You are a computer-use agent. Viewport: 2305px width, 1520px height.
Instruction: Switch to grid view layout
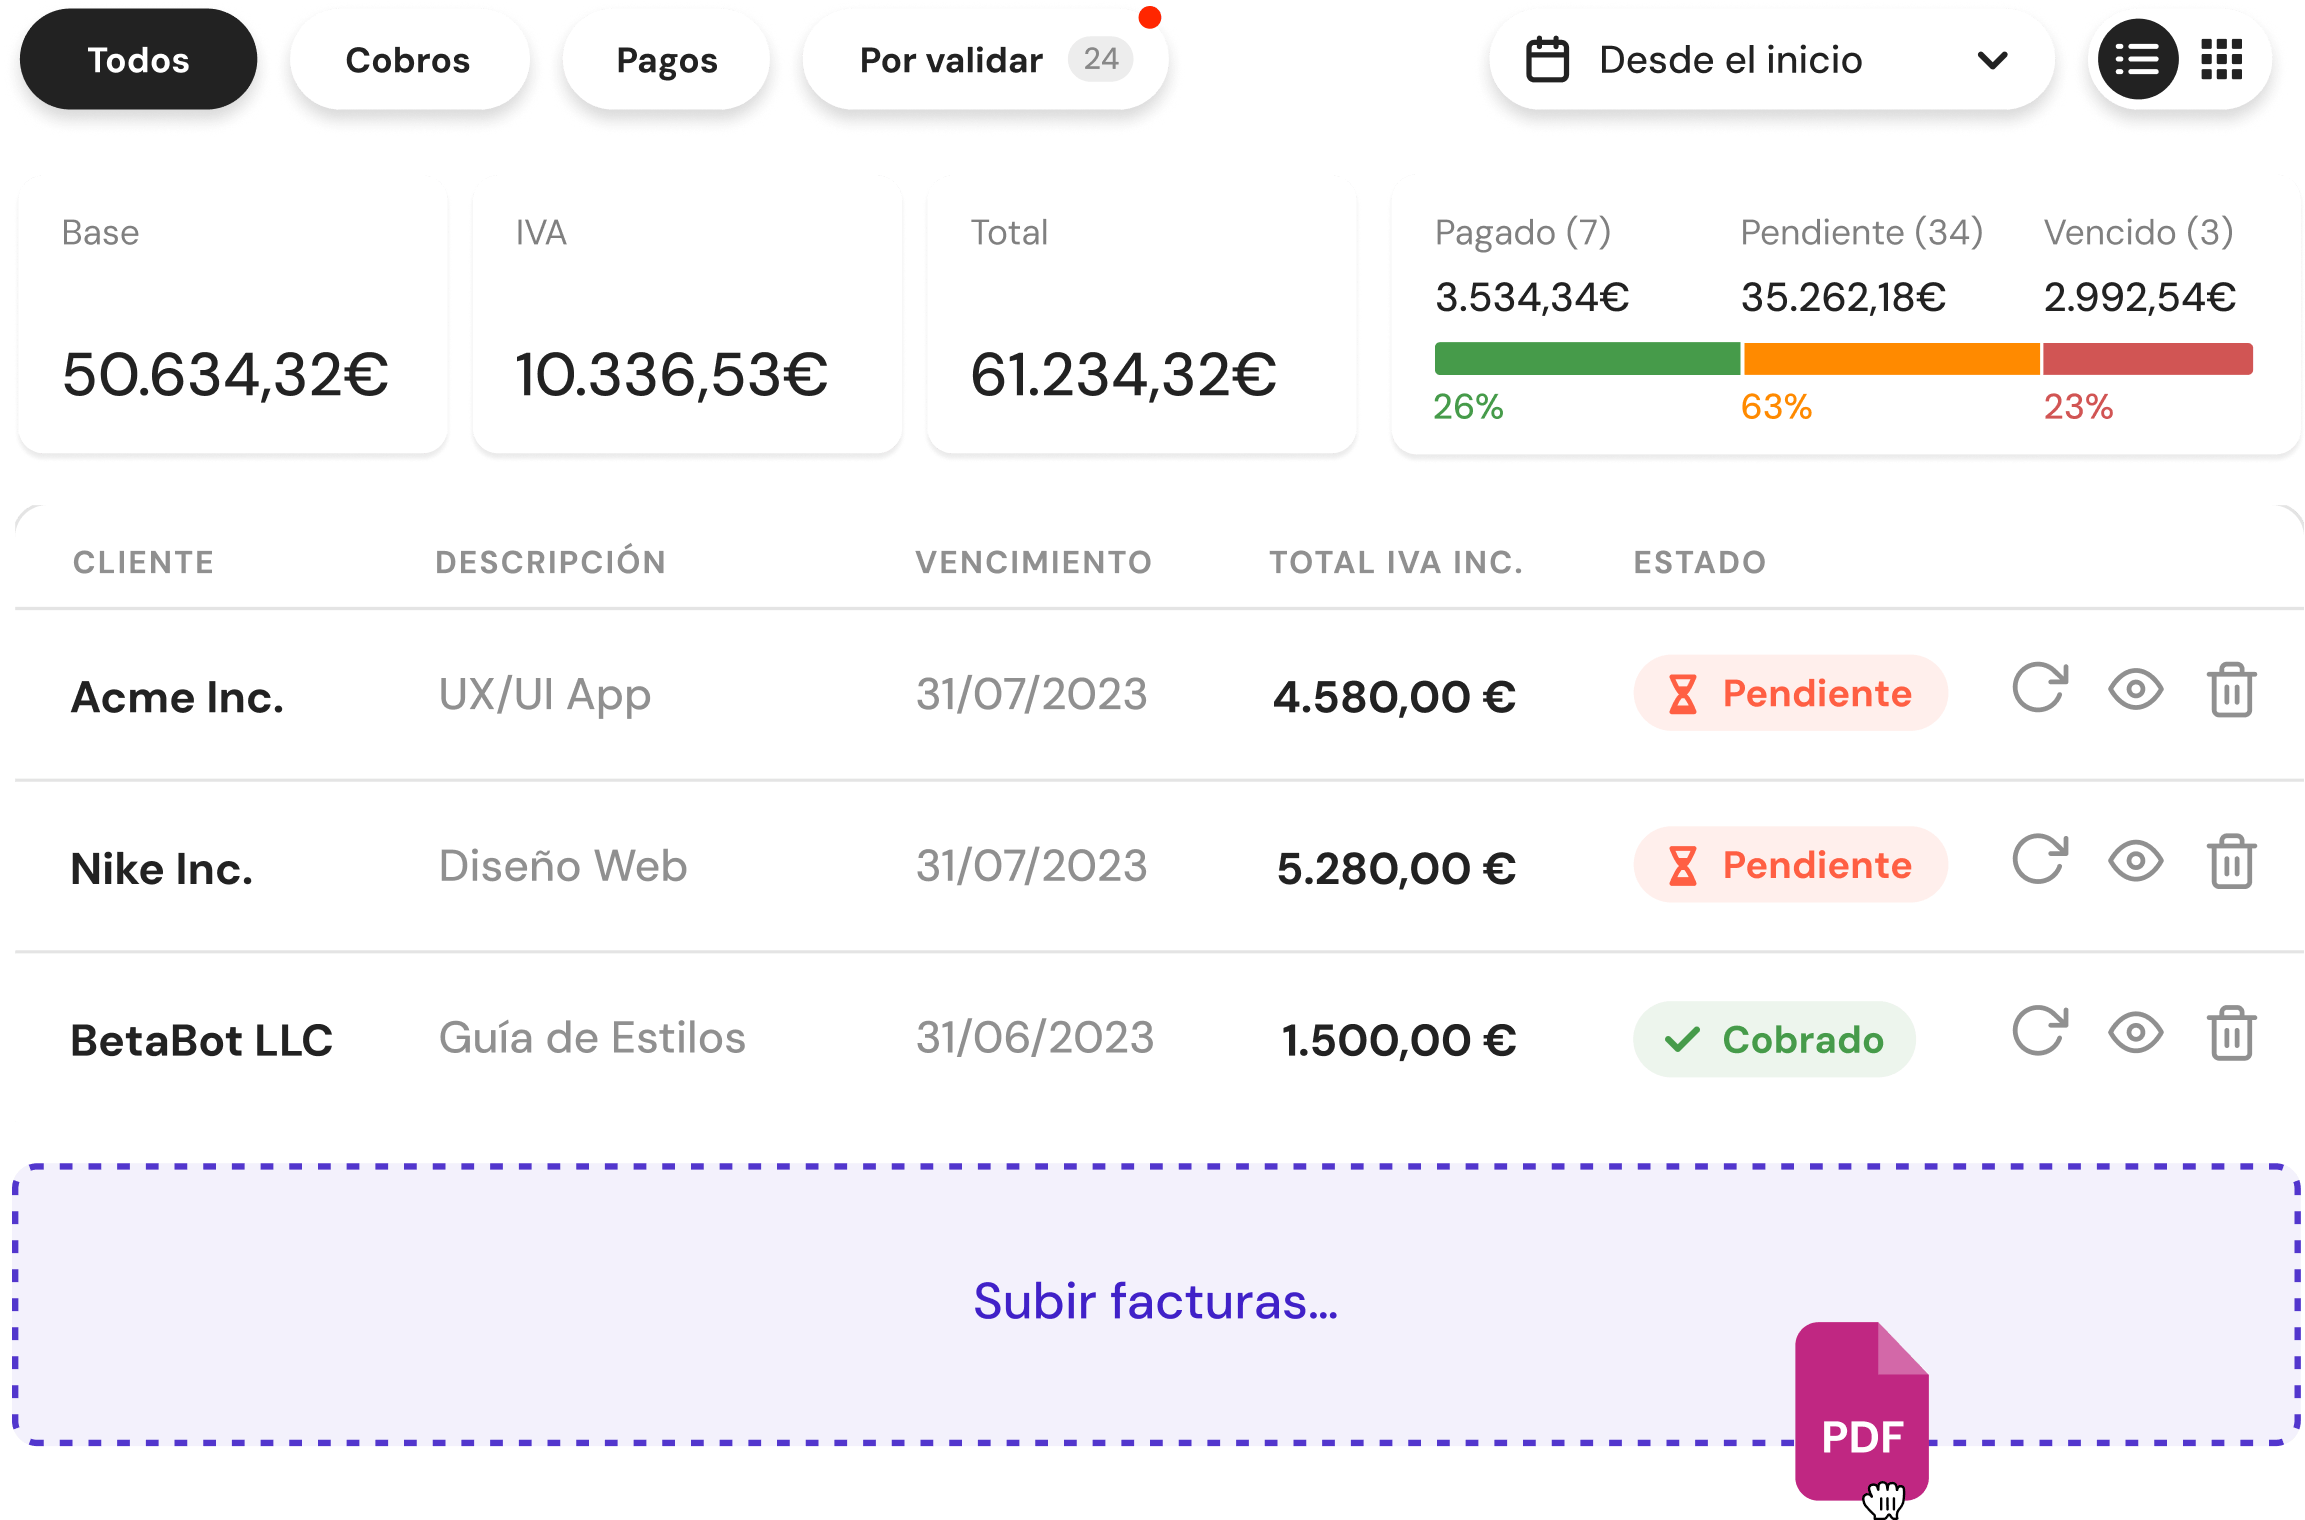click(2222, 60)
